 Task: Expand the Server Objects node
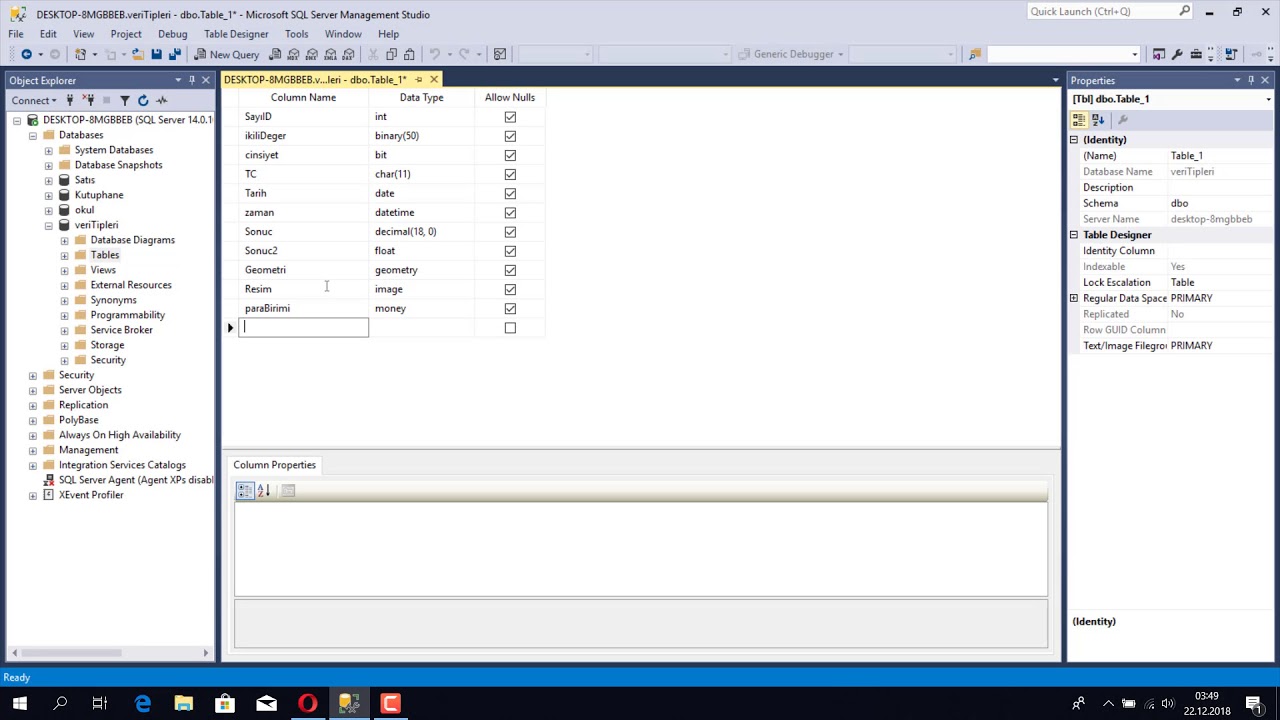[33, 390]
